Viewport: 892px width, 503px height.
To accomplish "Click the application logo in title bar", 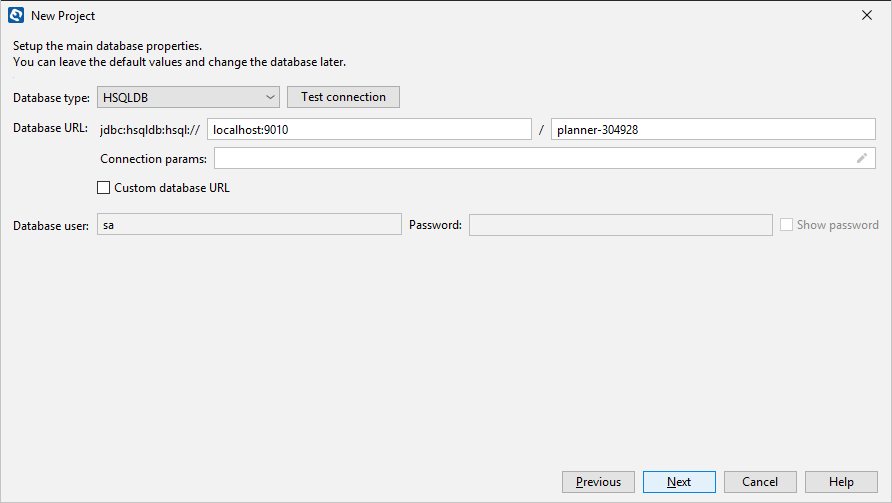I will click(16, 15).
